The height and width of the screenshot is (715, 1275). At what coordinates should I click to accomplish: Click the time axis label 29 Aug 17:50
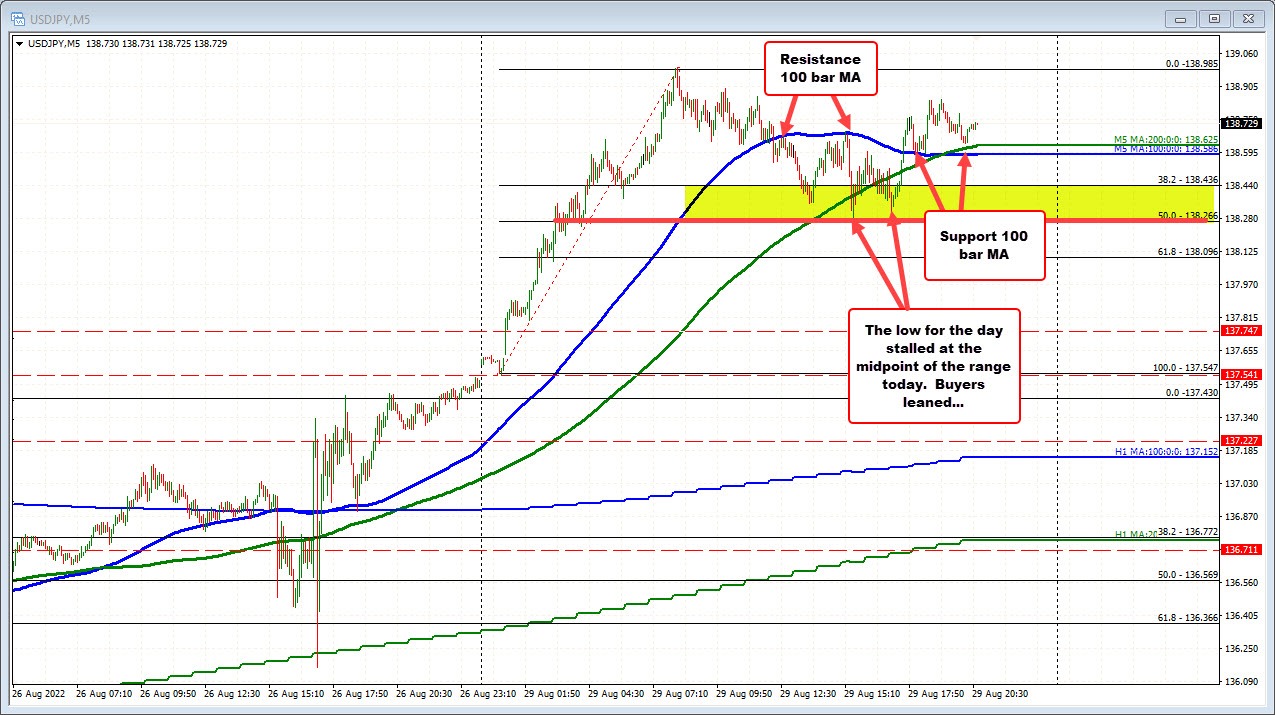click(937, 692)
